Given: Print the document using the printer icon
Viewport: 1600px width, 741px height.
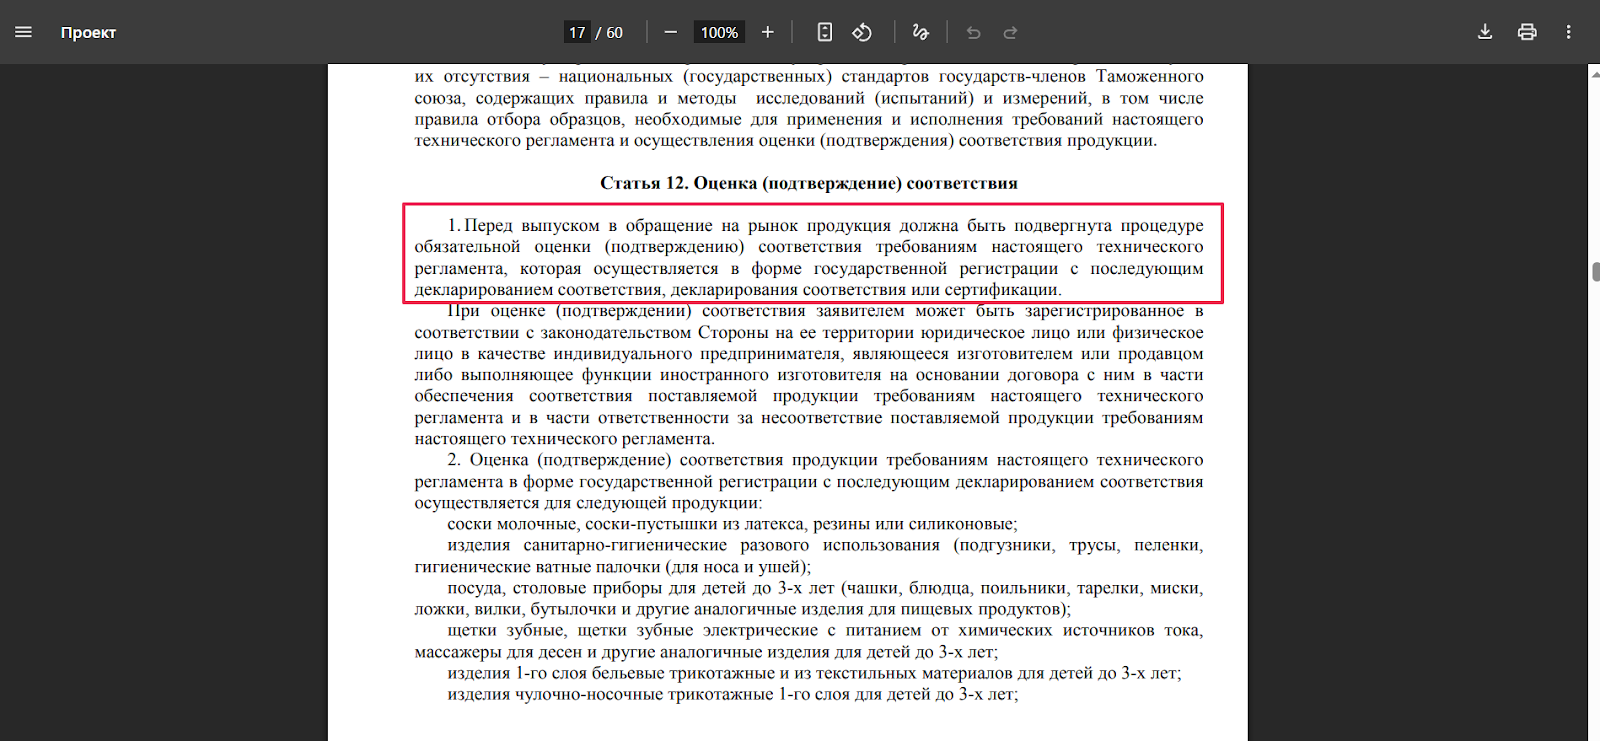Looking at the screenshot, I should tap(1527, 32).
